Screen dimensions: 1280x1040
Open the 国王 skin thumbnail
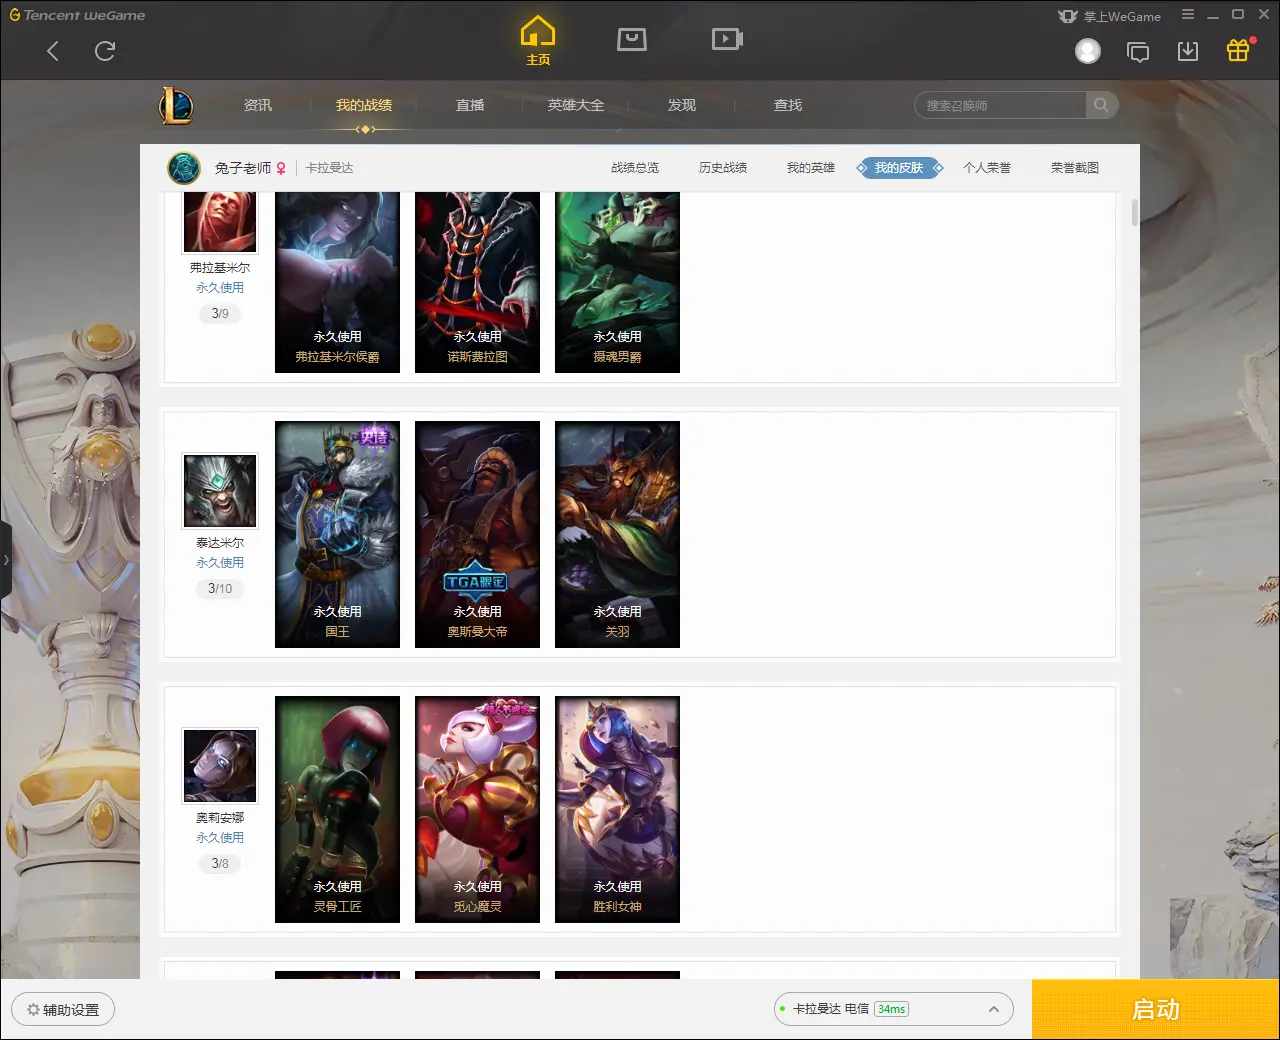337,534
